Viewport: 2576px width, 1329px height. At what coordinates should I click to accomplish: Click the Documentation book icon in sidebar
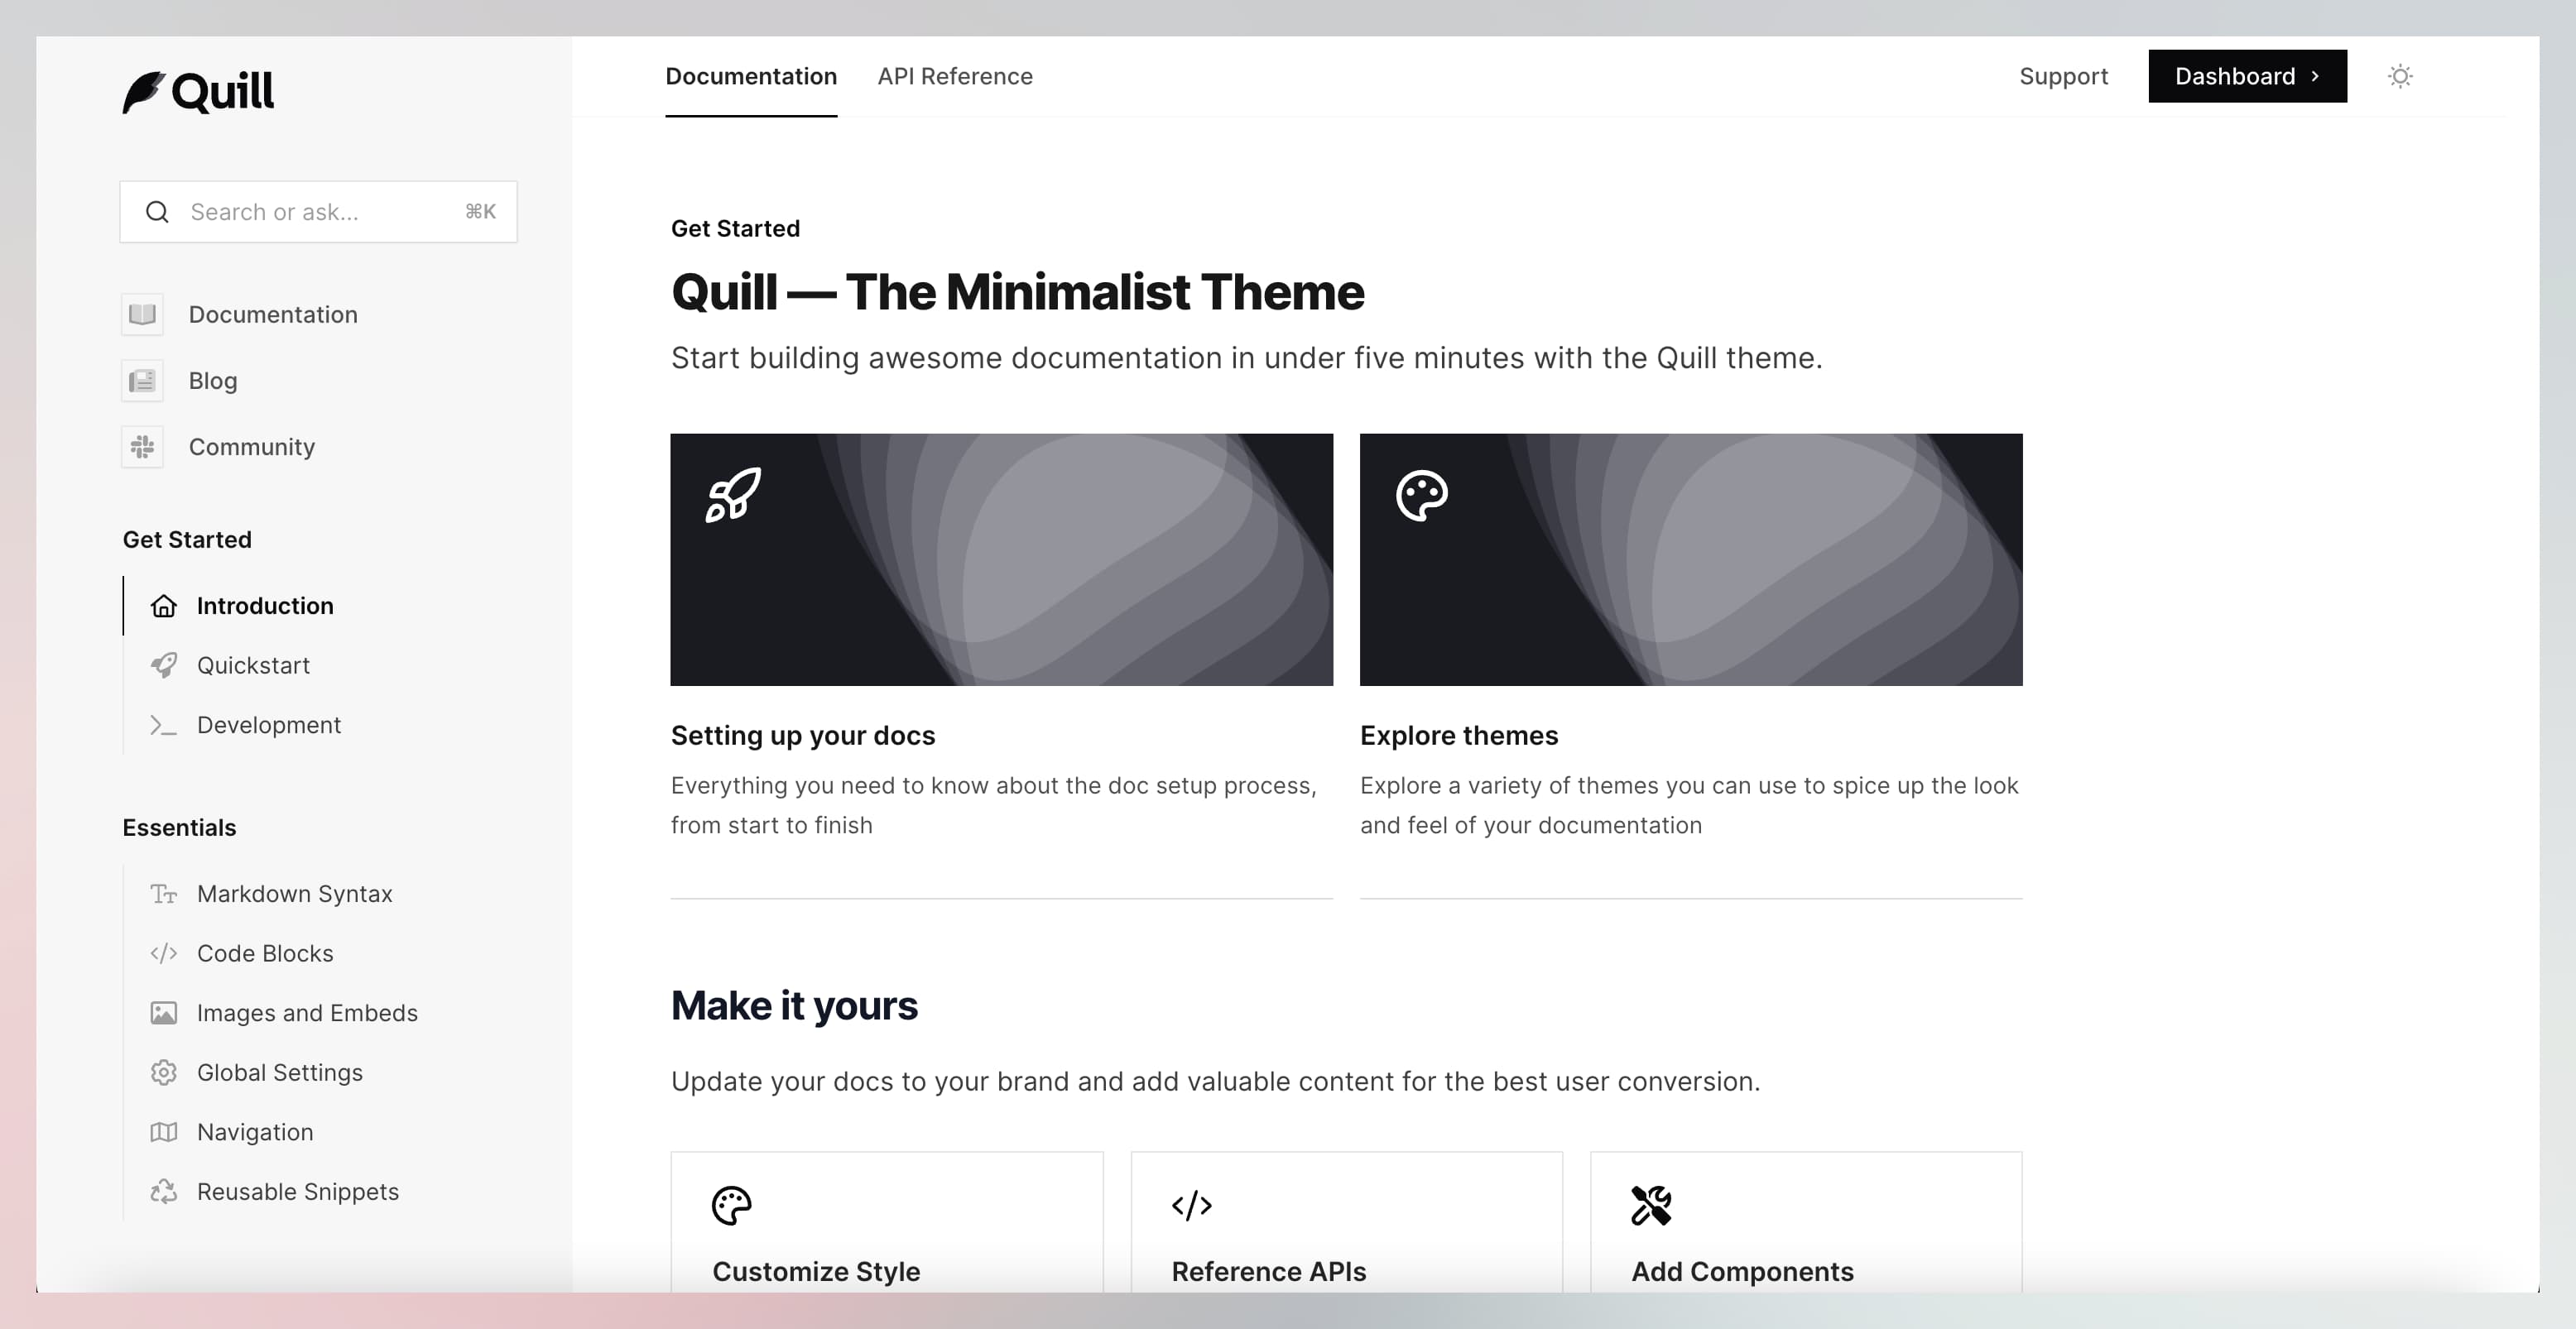(142, 314)
